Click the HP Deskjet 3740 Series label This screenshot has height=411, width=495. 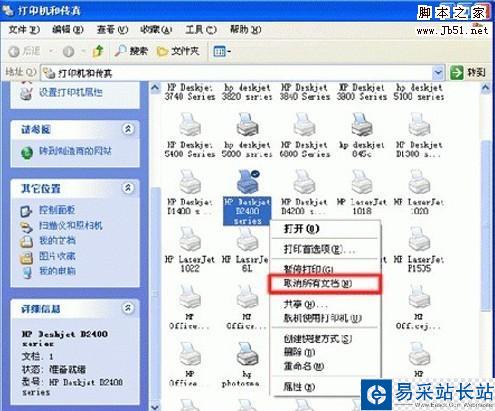click(190, 92)
